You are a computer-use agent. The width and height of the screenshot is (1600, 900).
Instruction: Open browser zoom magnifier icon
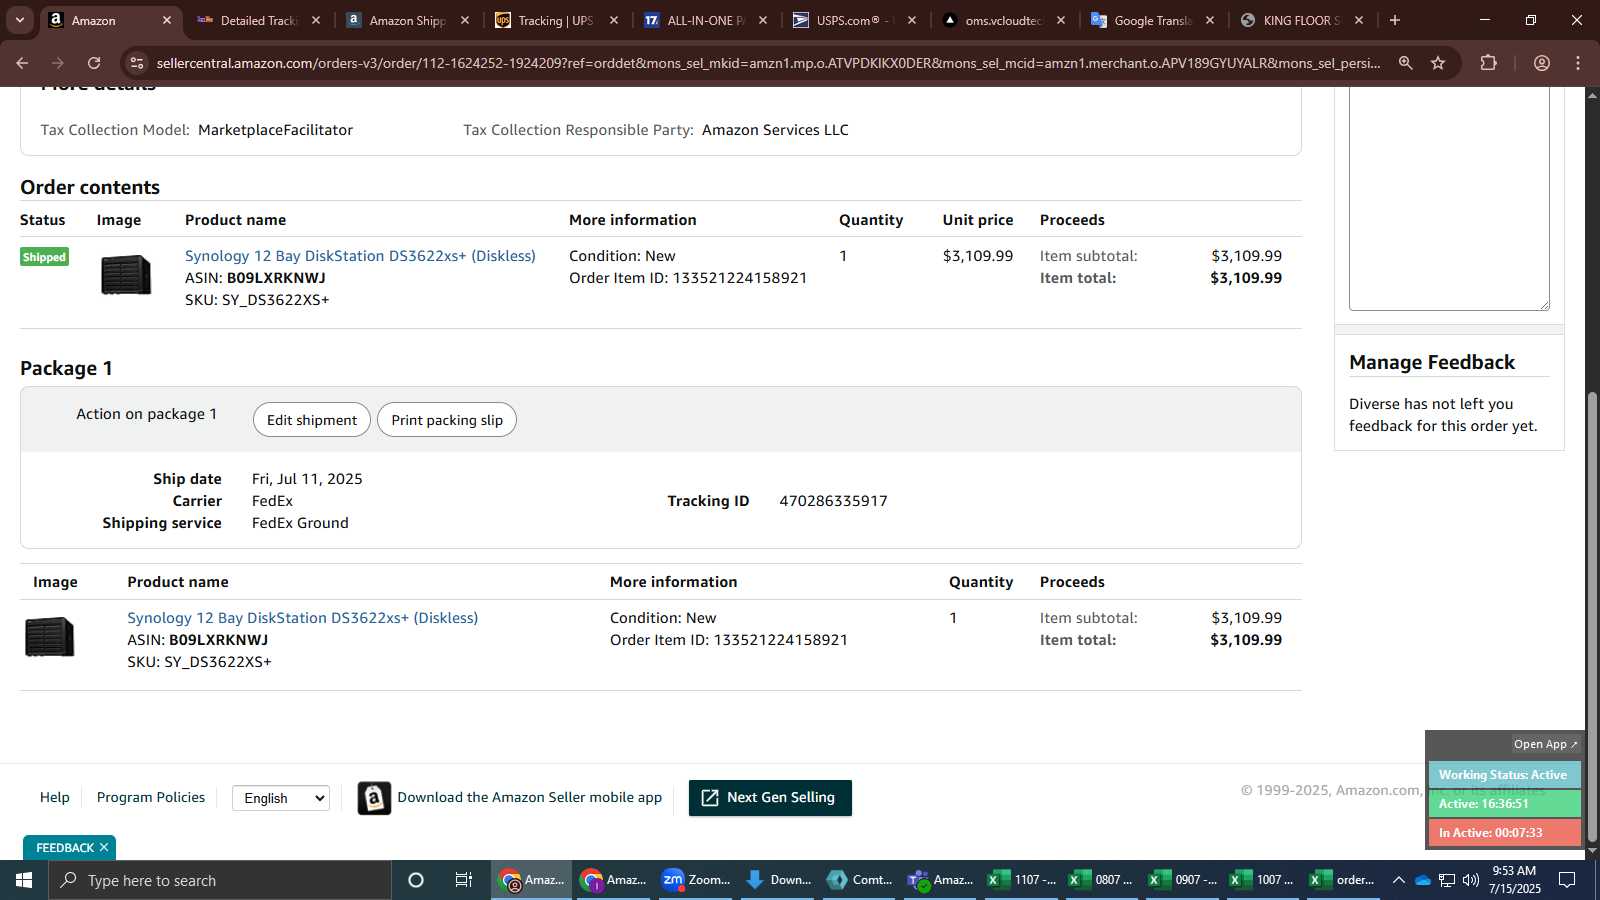[x=1405, y=63]
